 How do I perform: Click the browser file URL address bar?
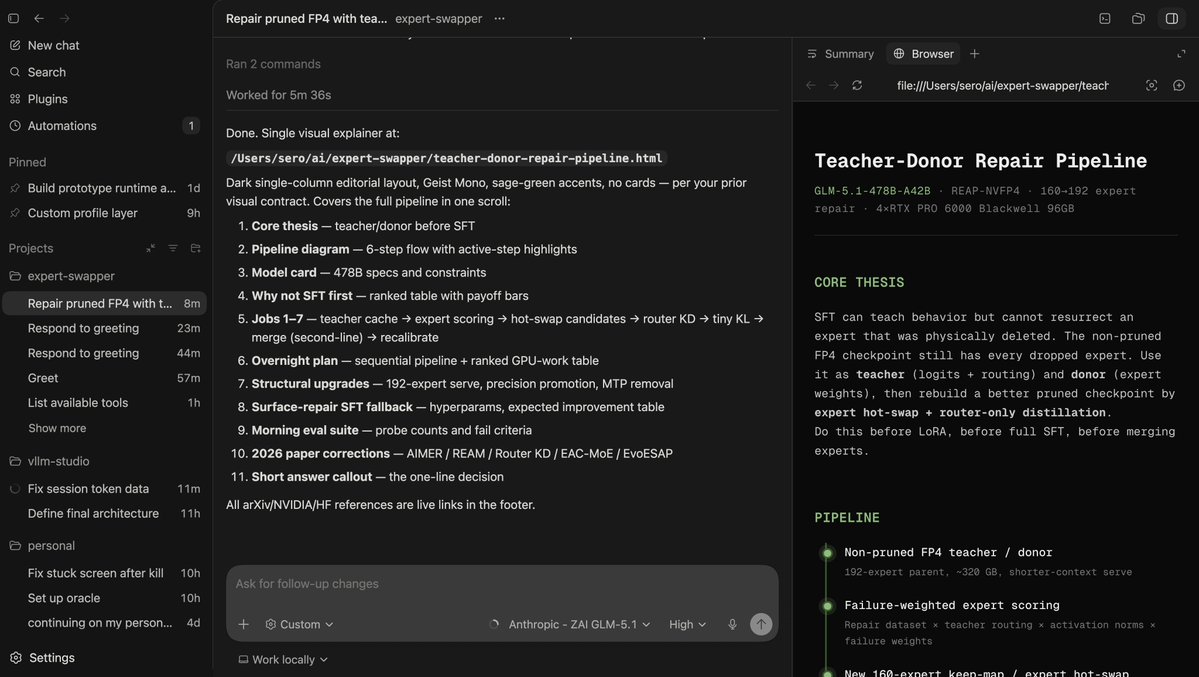pyautogui.click(x=1003, y=86)
